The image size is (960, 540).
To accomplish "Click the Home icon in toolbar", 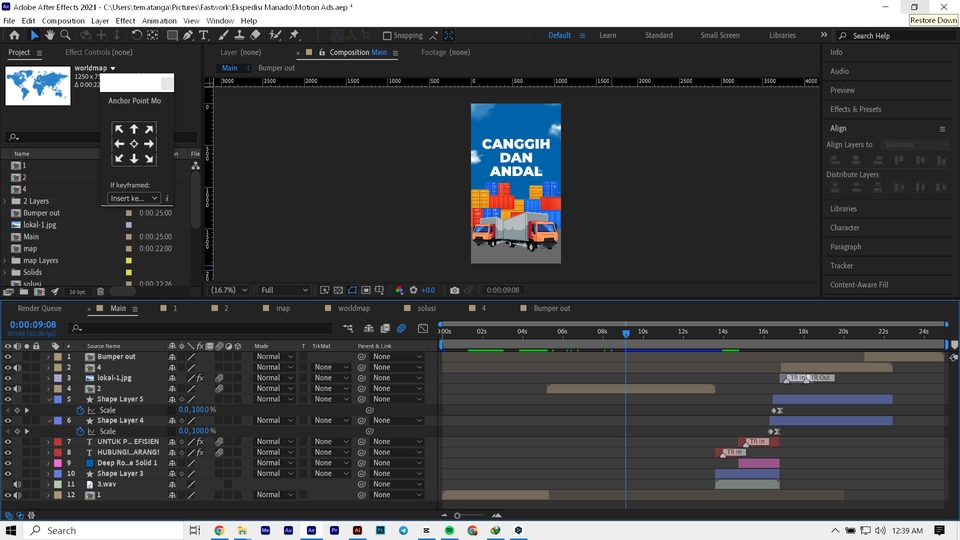I will (x=14, y=36).
